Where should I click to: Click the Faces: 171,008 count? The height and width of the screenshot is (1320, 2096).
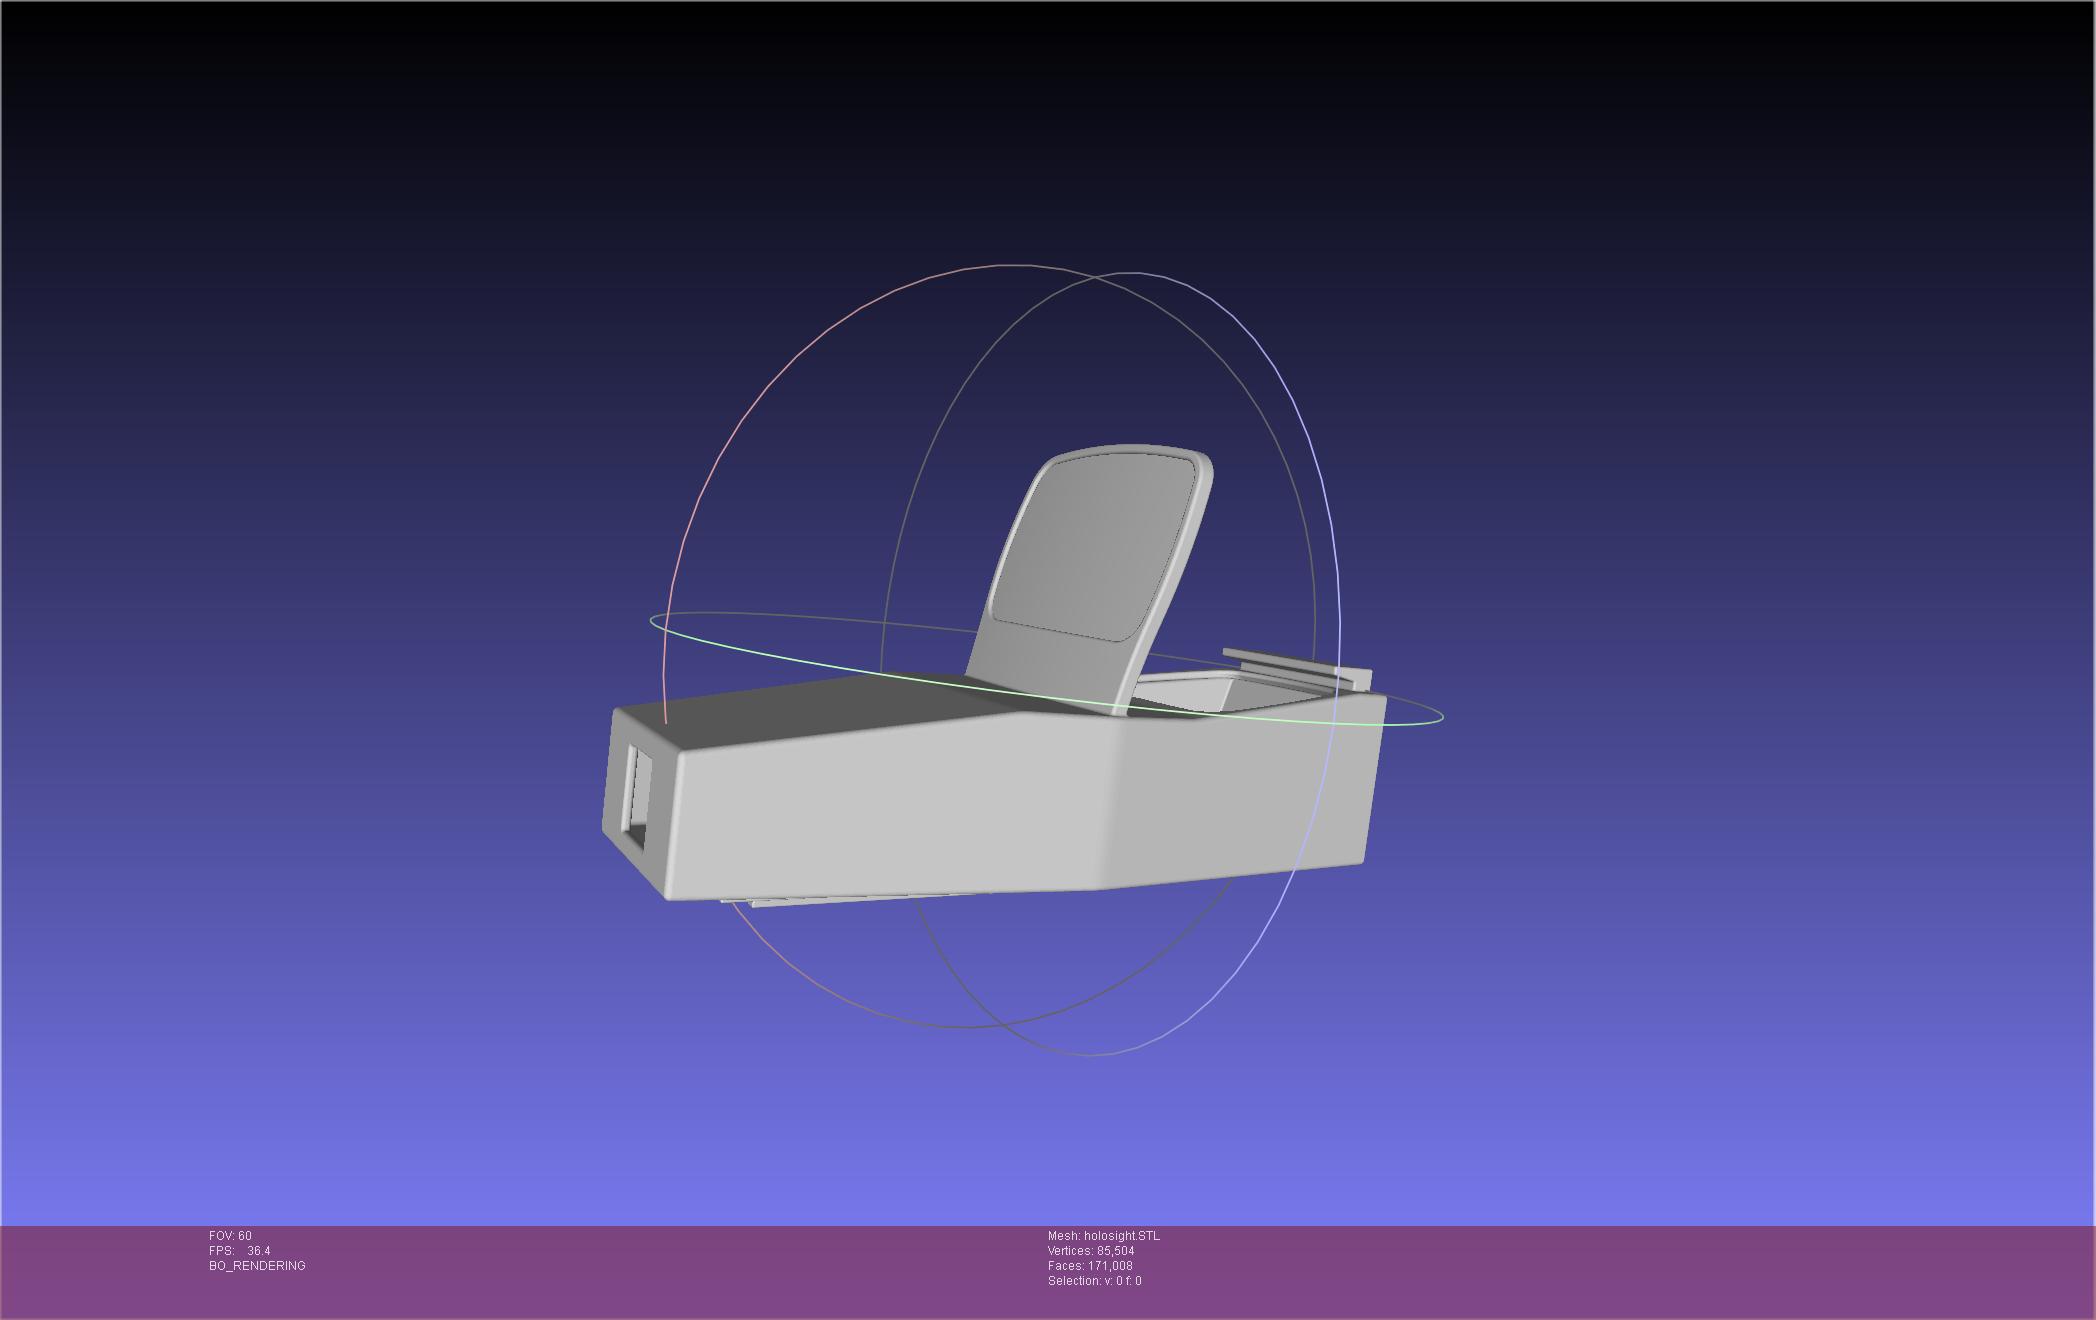[x=1090, y=1266]
